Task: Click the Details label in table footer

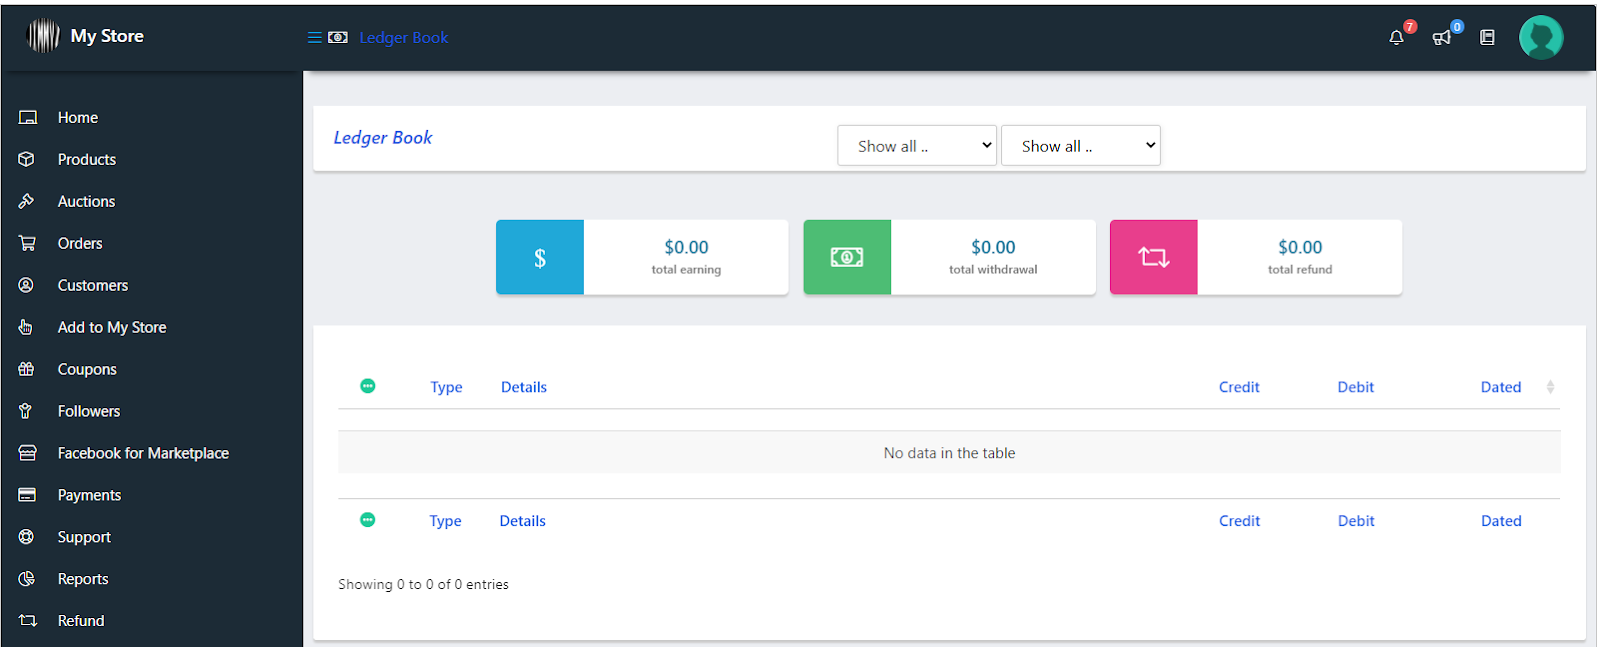Action: 523,522
